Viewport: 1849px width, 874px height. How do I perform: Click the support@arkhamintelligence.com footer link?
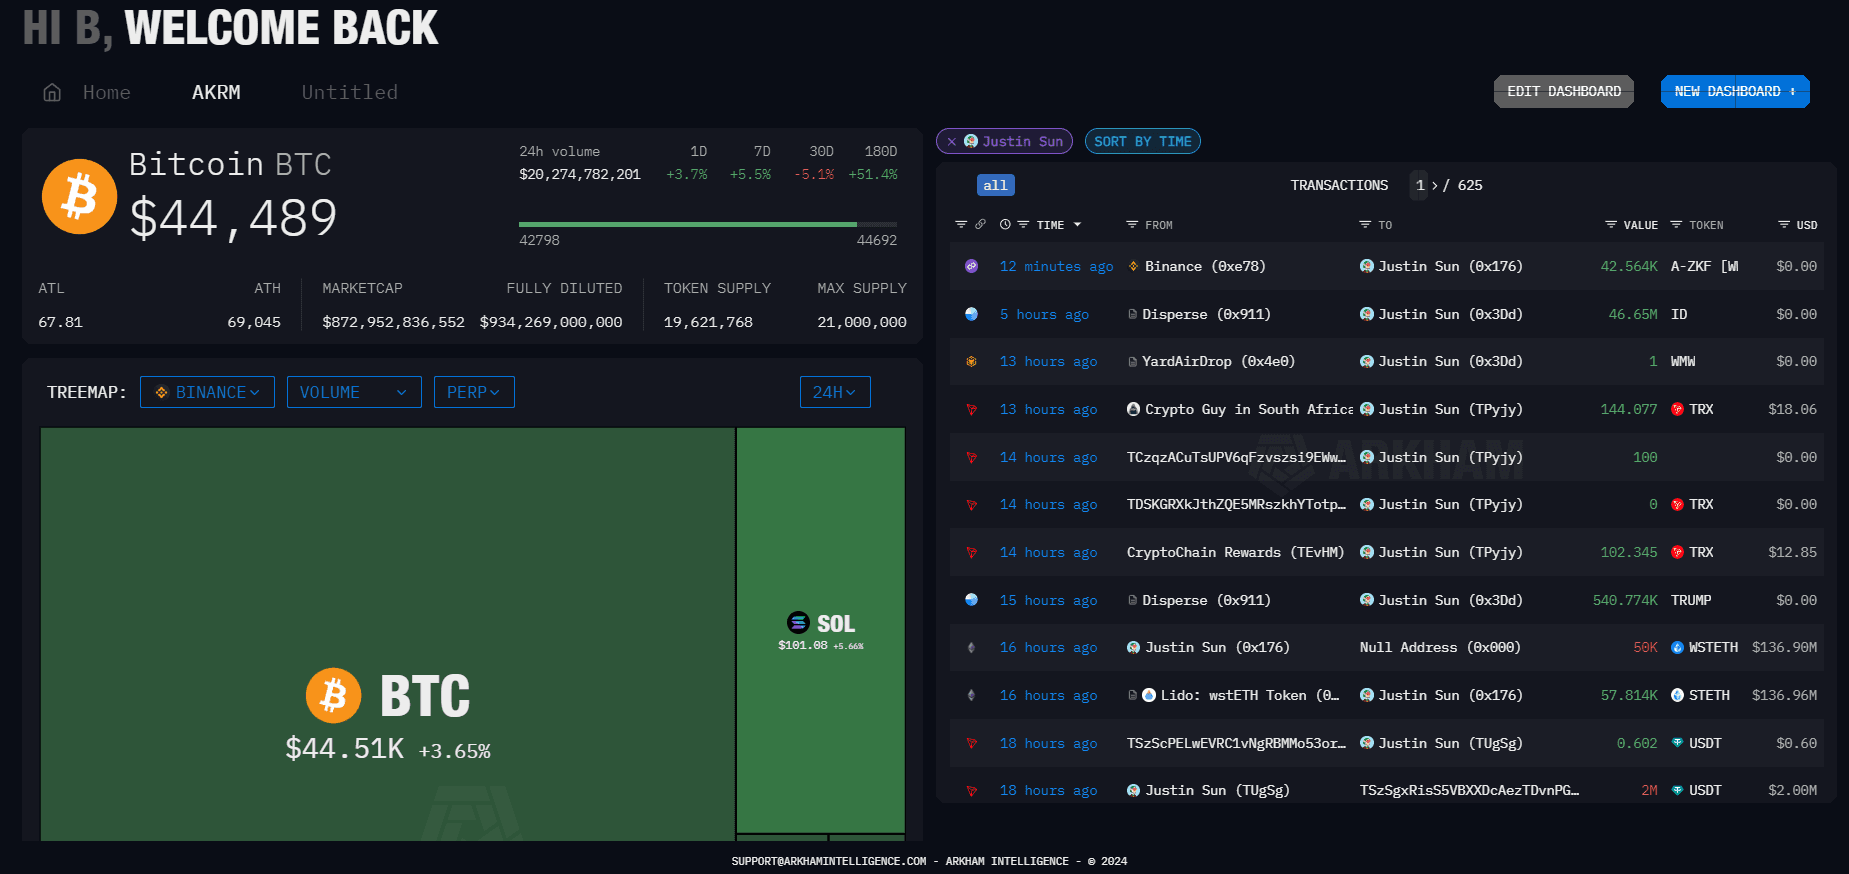(829, 861)
